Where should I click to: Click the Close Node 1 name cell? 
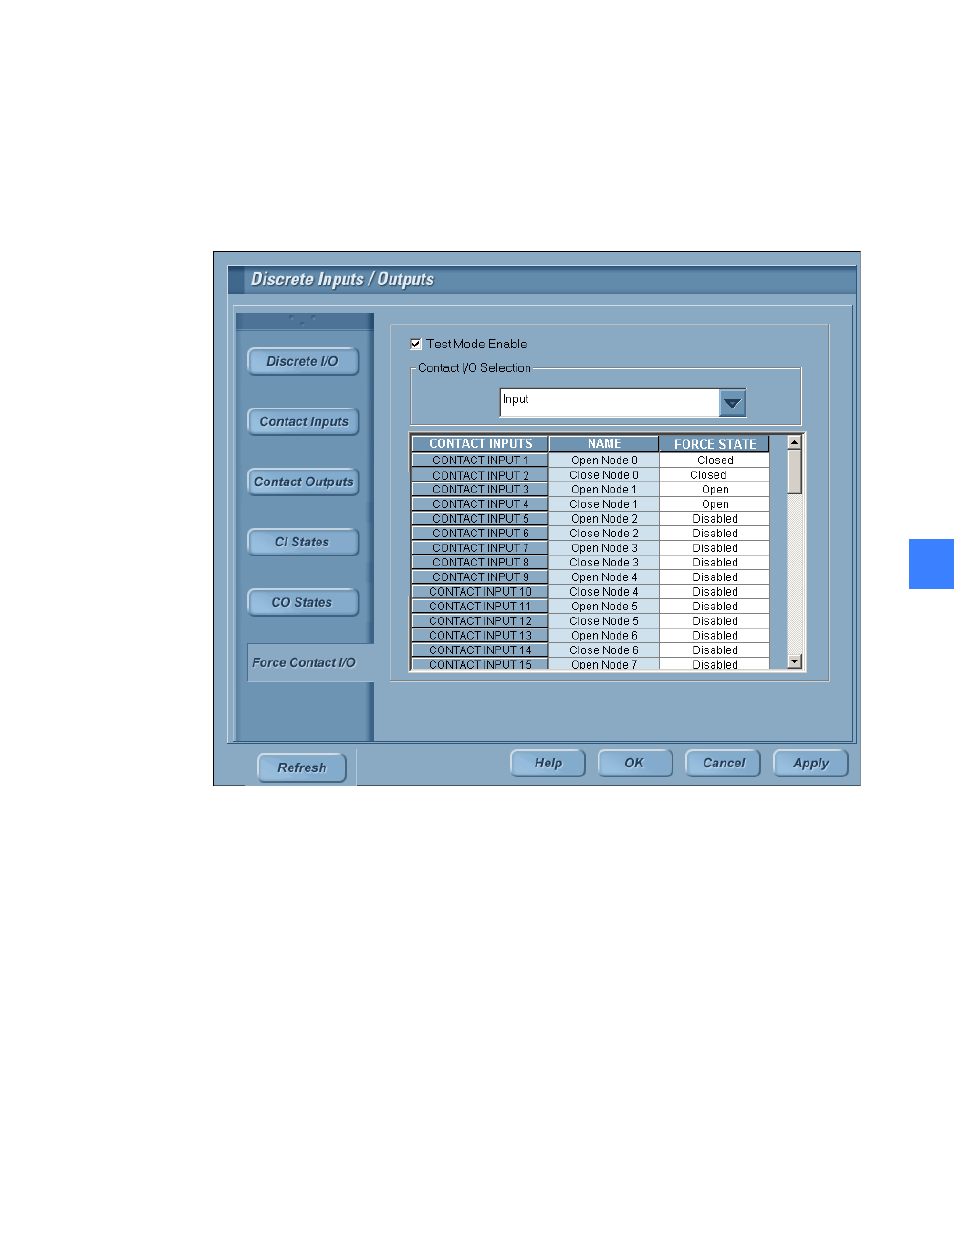[604, 505]
